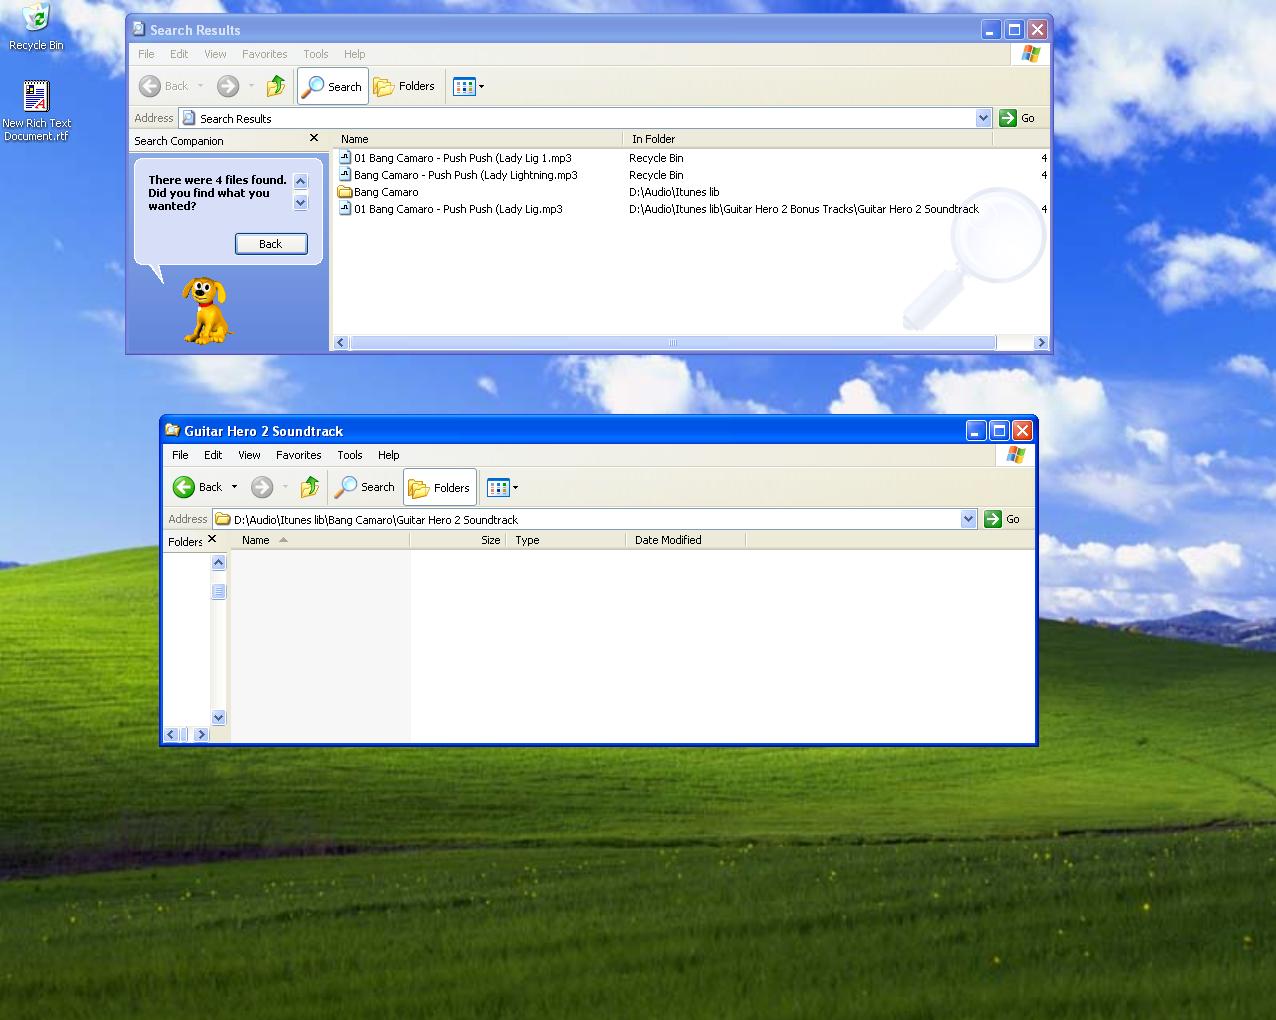
Task: Open Favorites menu in Search Results window
Action: pos(265,54)
